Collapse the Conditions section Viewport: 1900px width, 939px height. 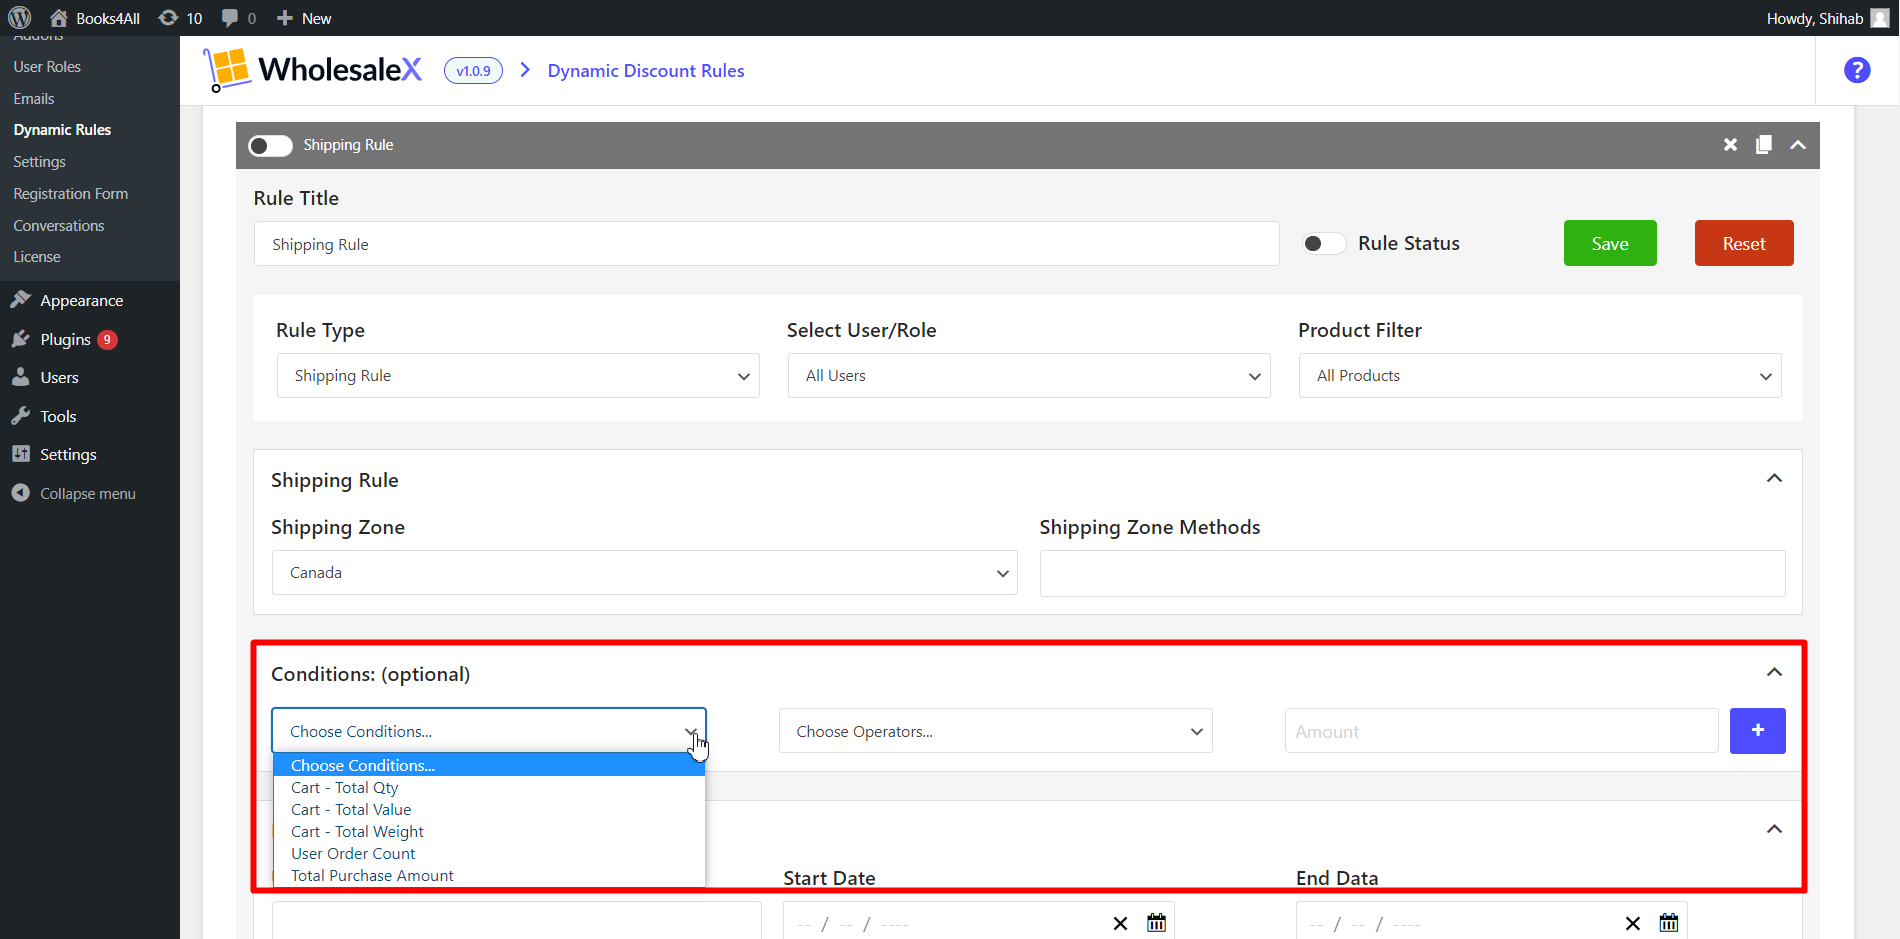[x=1774, y=672]
